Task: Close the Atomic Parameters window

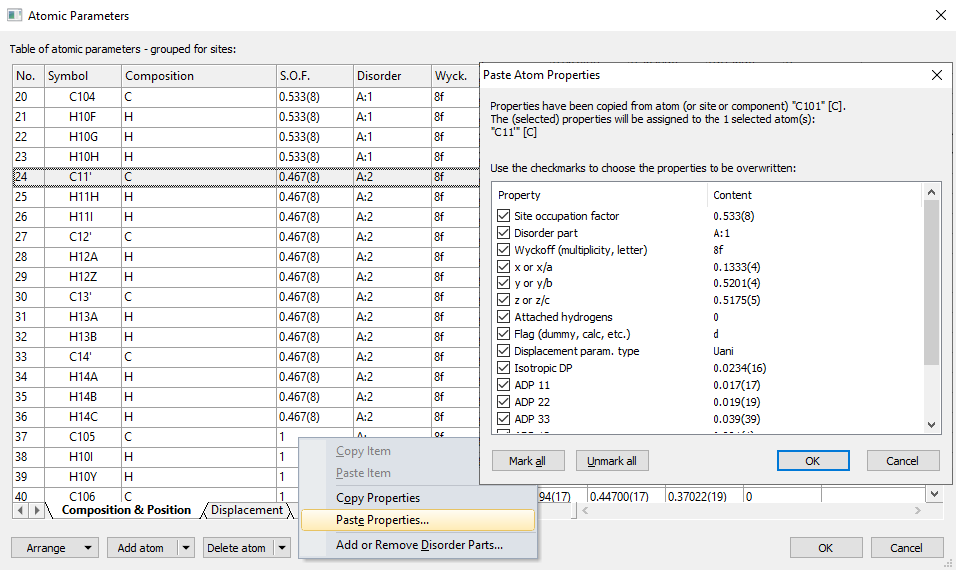Action: tap(940, 15)
